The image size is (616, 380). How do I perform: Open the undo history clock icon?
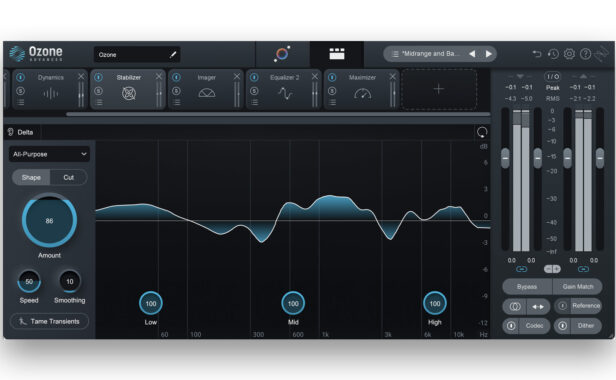tap(553, 54)
